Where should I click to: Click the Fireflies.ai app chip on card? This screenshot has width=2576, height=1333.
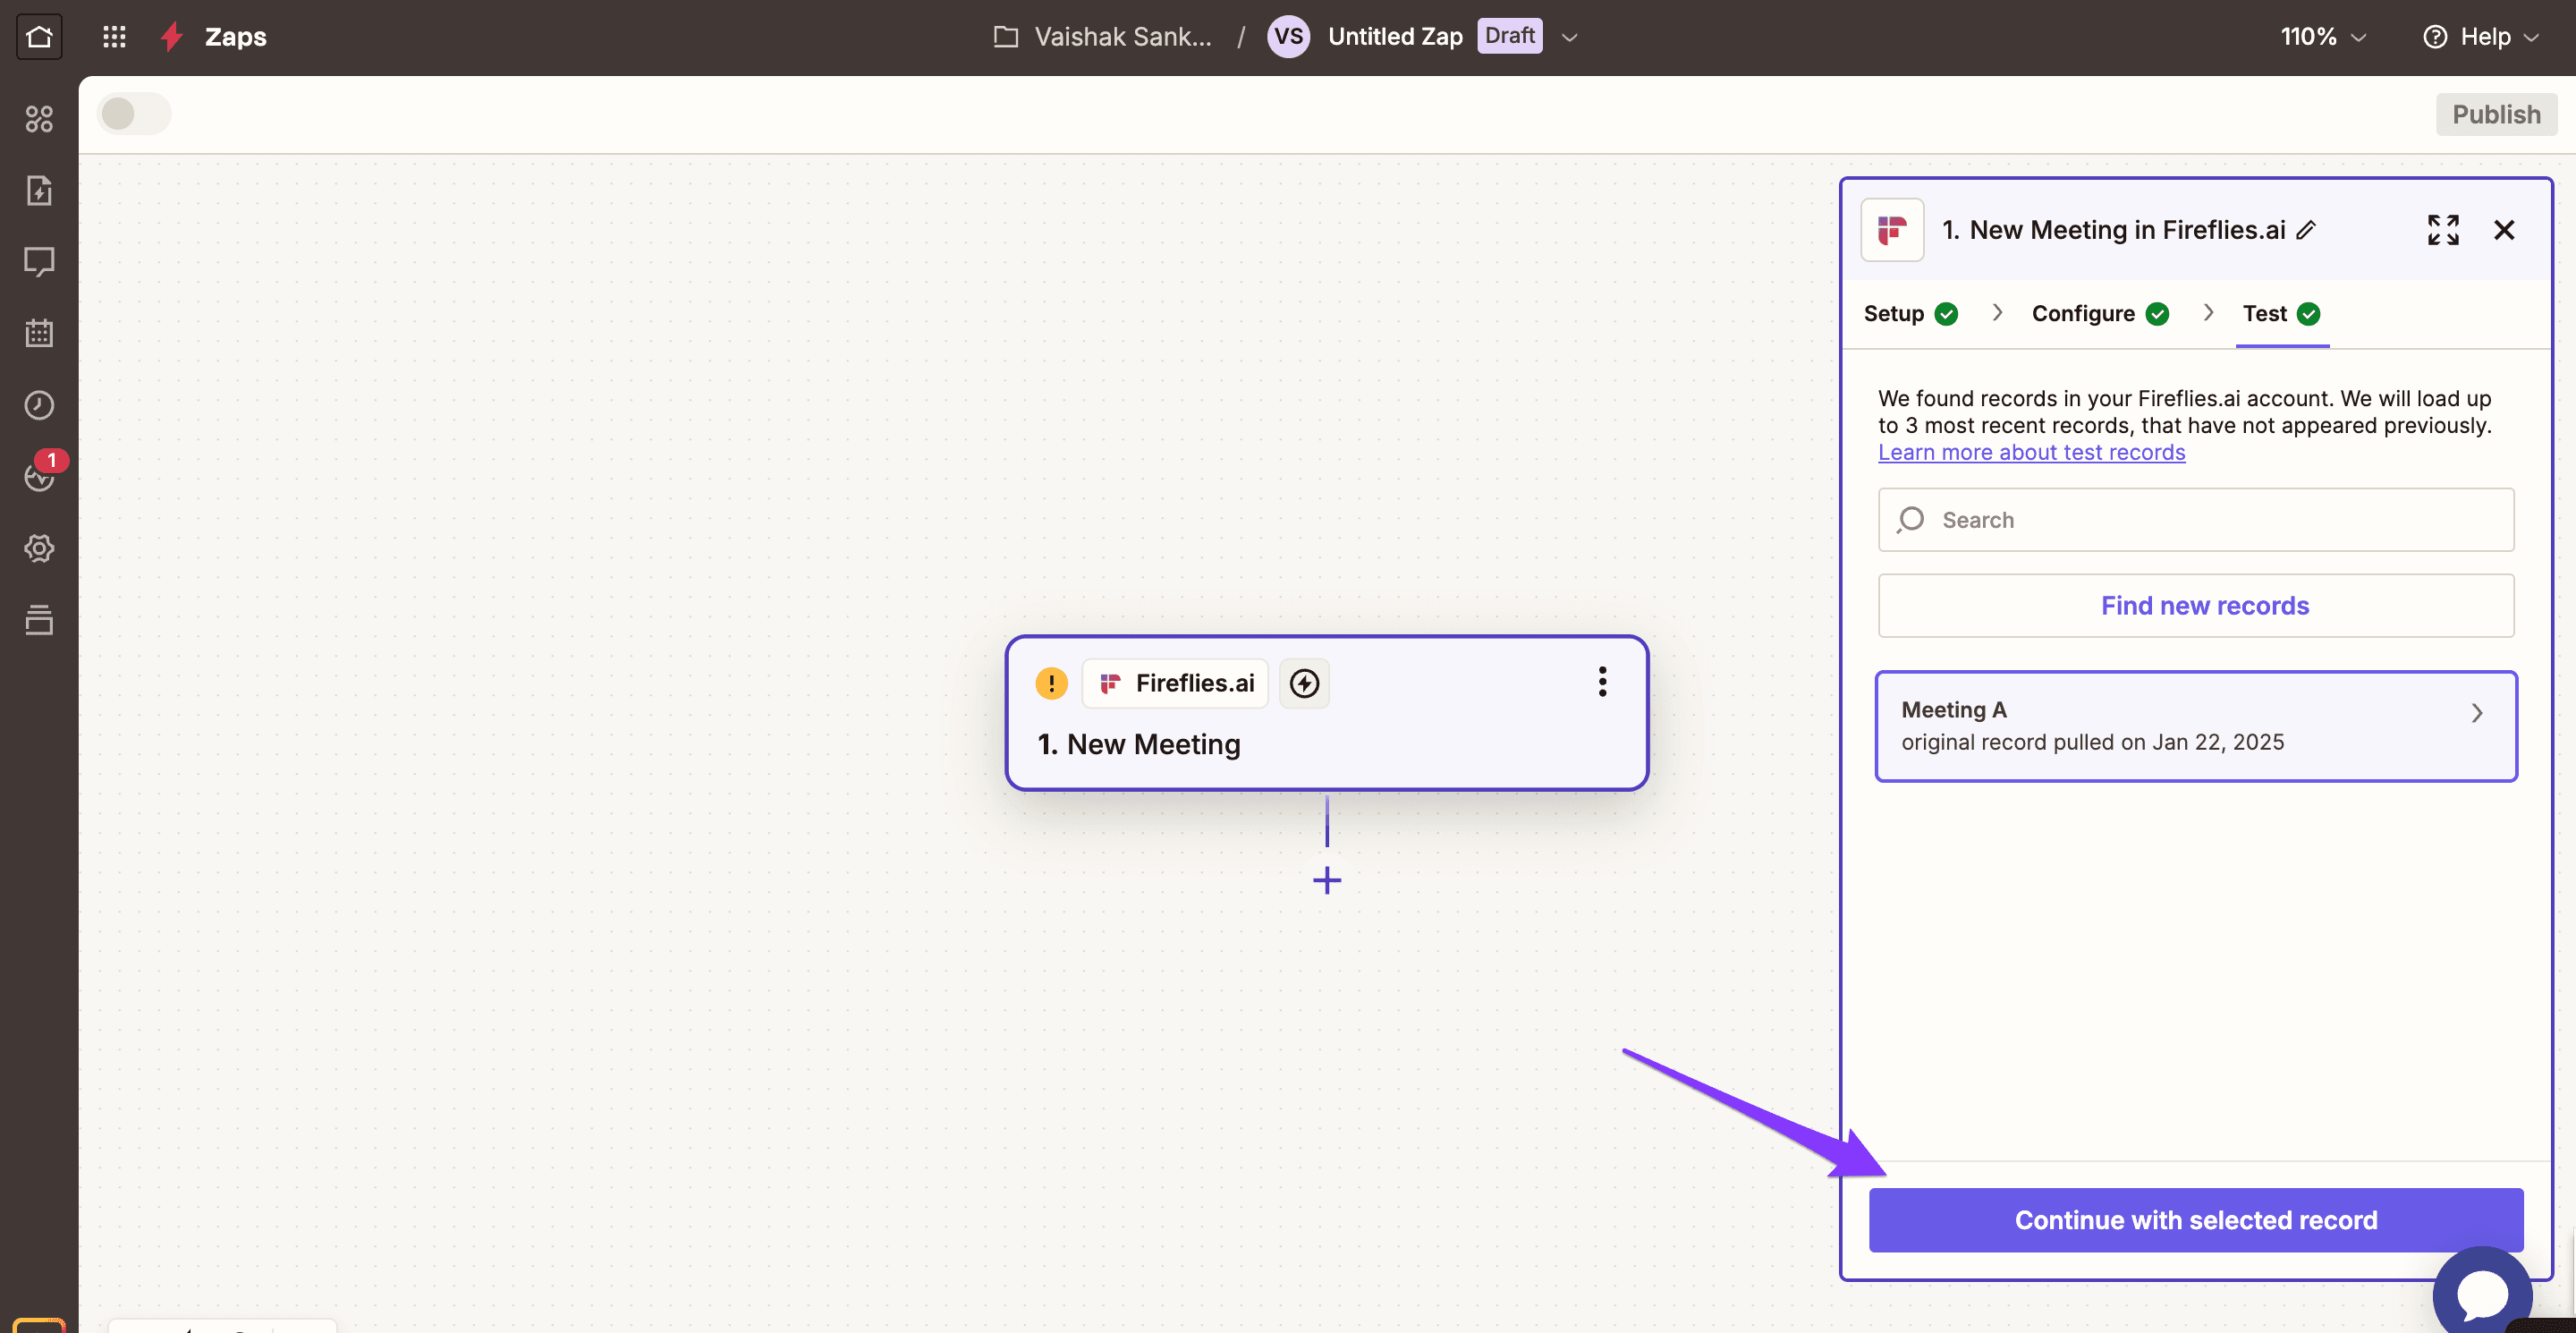tap(1176, 683)
